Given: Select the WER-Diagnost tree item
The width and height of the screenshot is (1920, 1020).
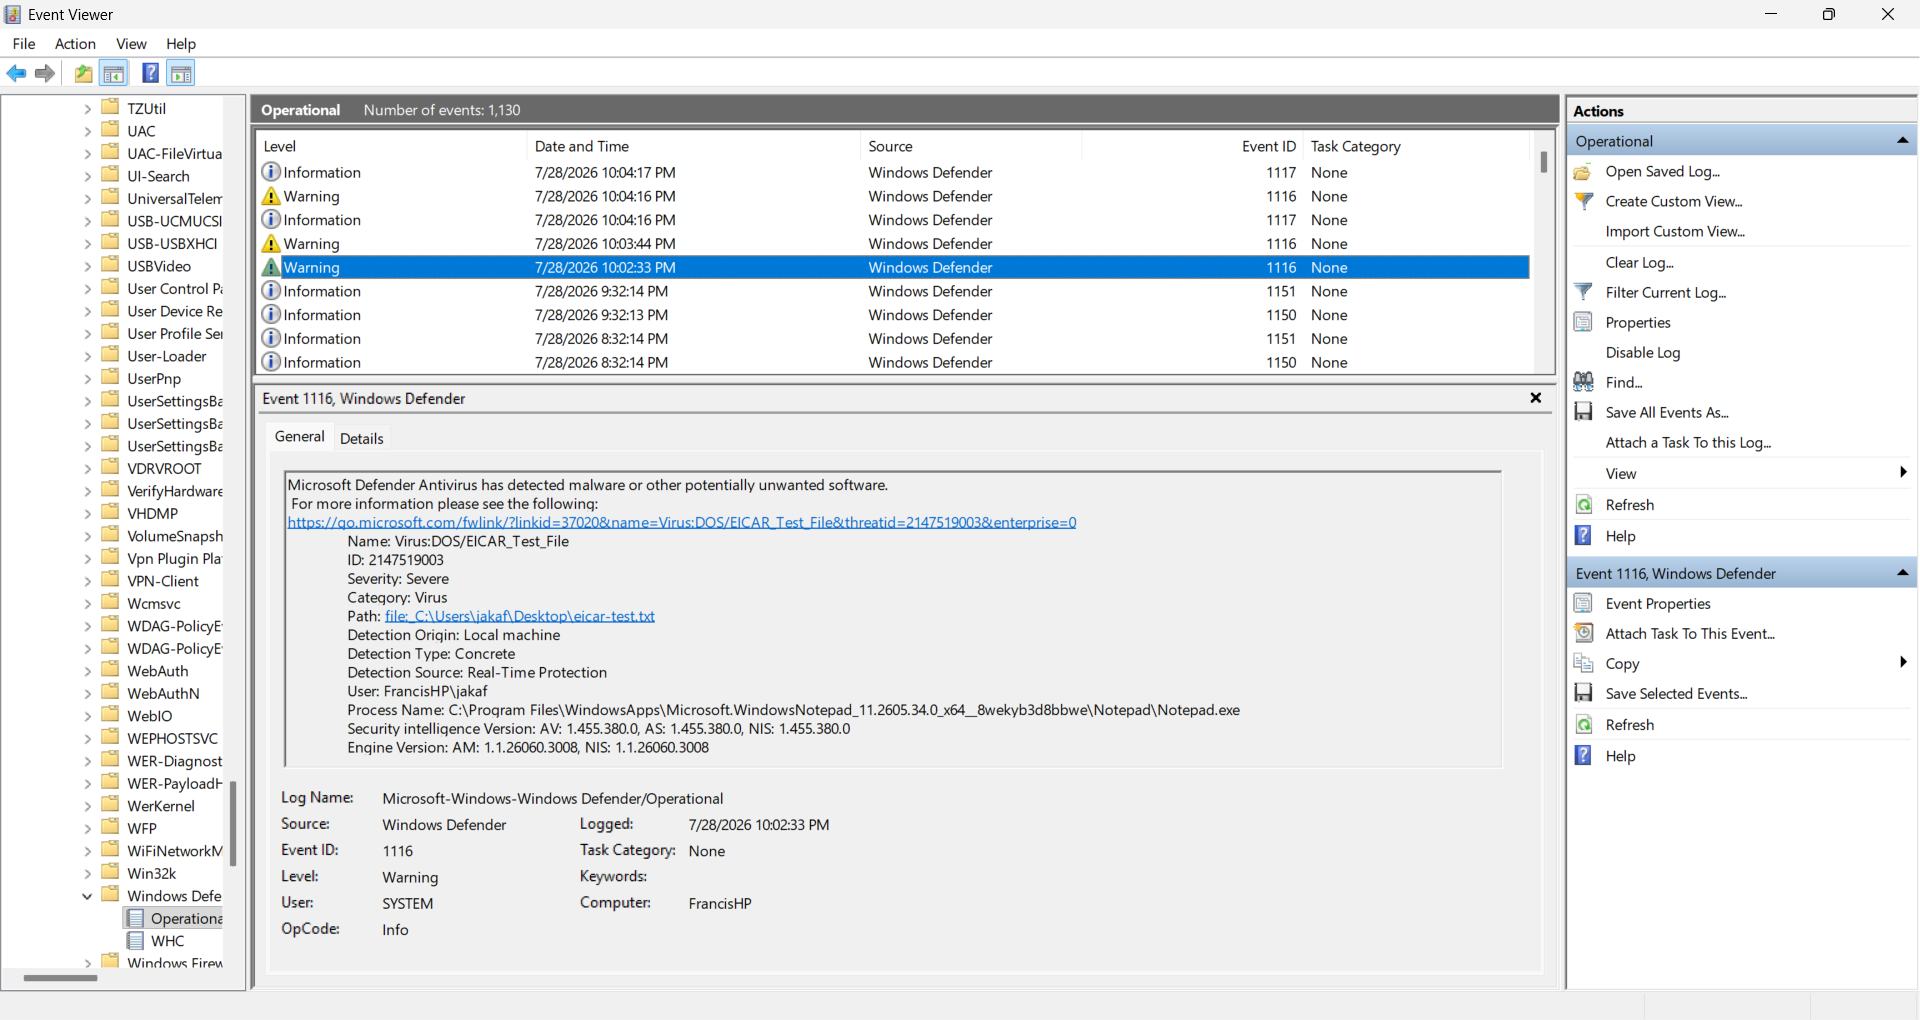Looking at the screenshot, I should pos(175,761).
